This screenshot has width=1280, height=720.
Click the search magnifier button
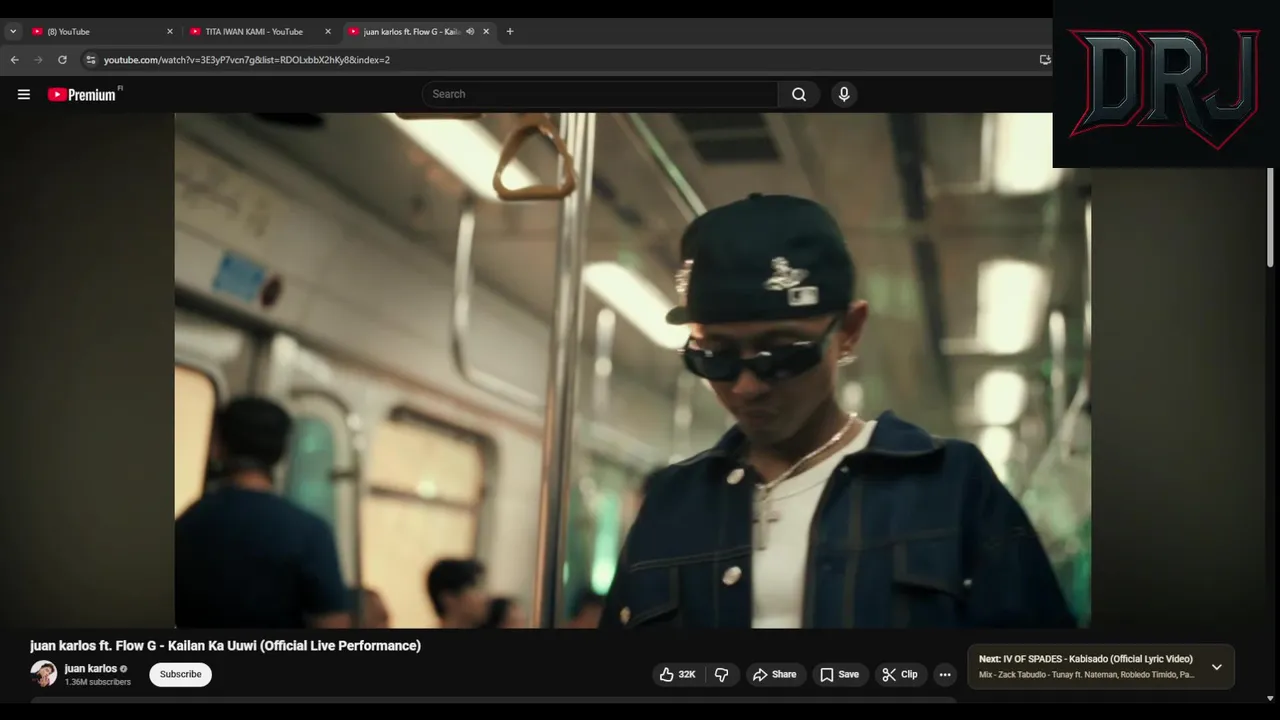(799, 94)
